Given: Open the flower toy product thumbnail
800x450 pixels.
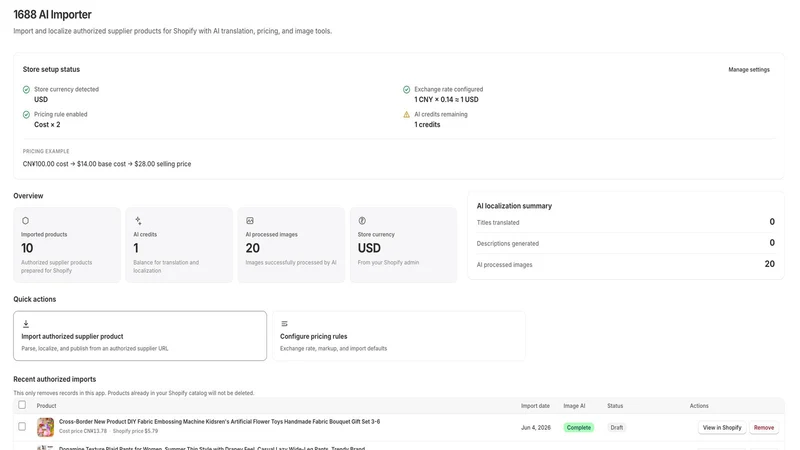Looking at the screenshot, I should (x=45, y=427).
